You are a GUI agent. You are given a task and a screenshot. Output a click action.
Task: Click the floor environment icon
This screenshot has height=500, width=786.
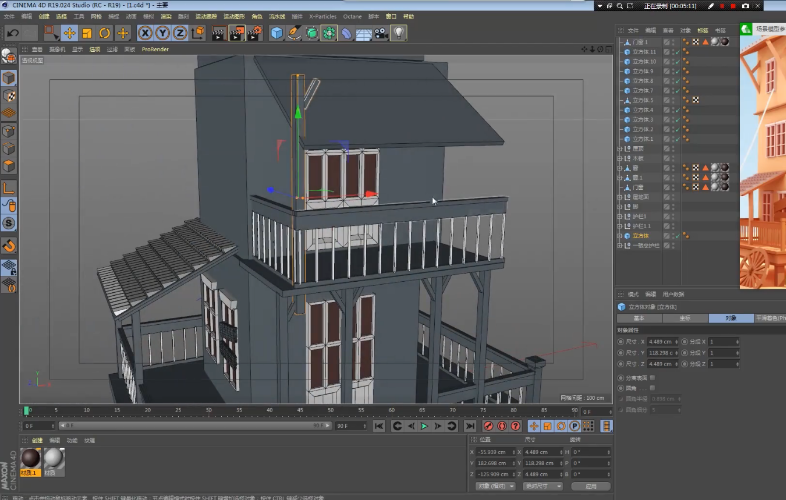[363, 33]
